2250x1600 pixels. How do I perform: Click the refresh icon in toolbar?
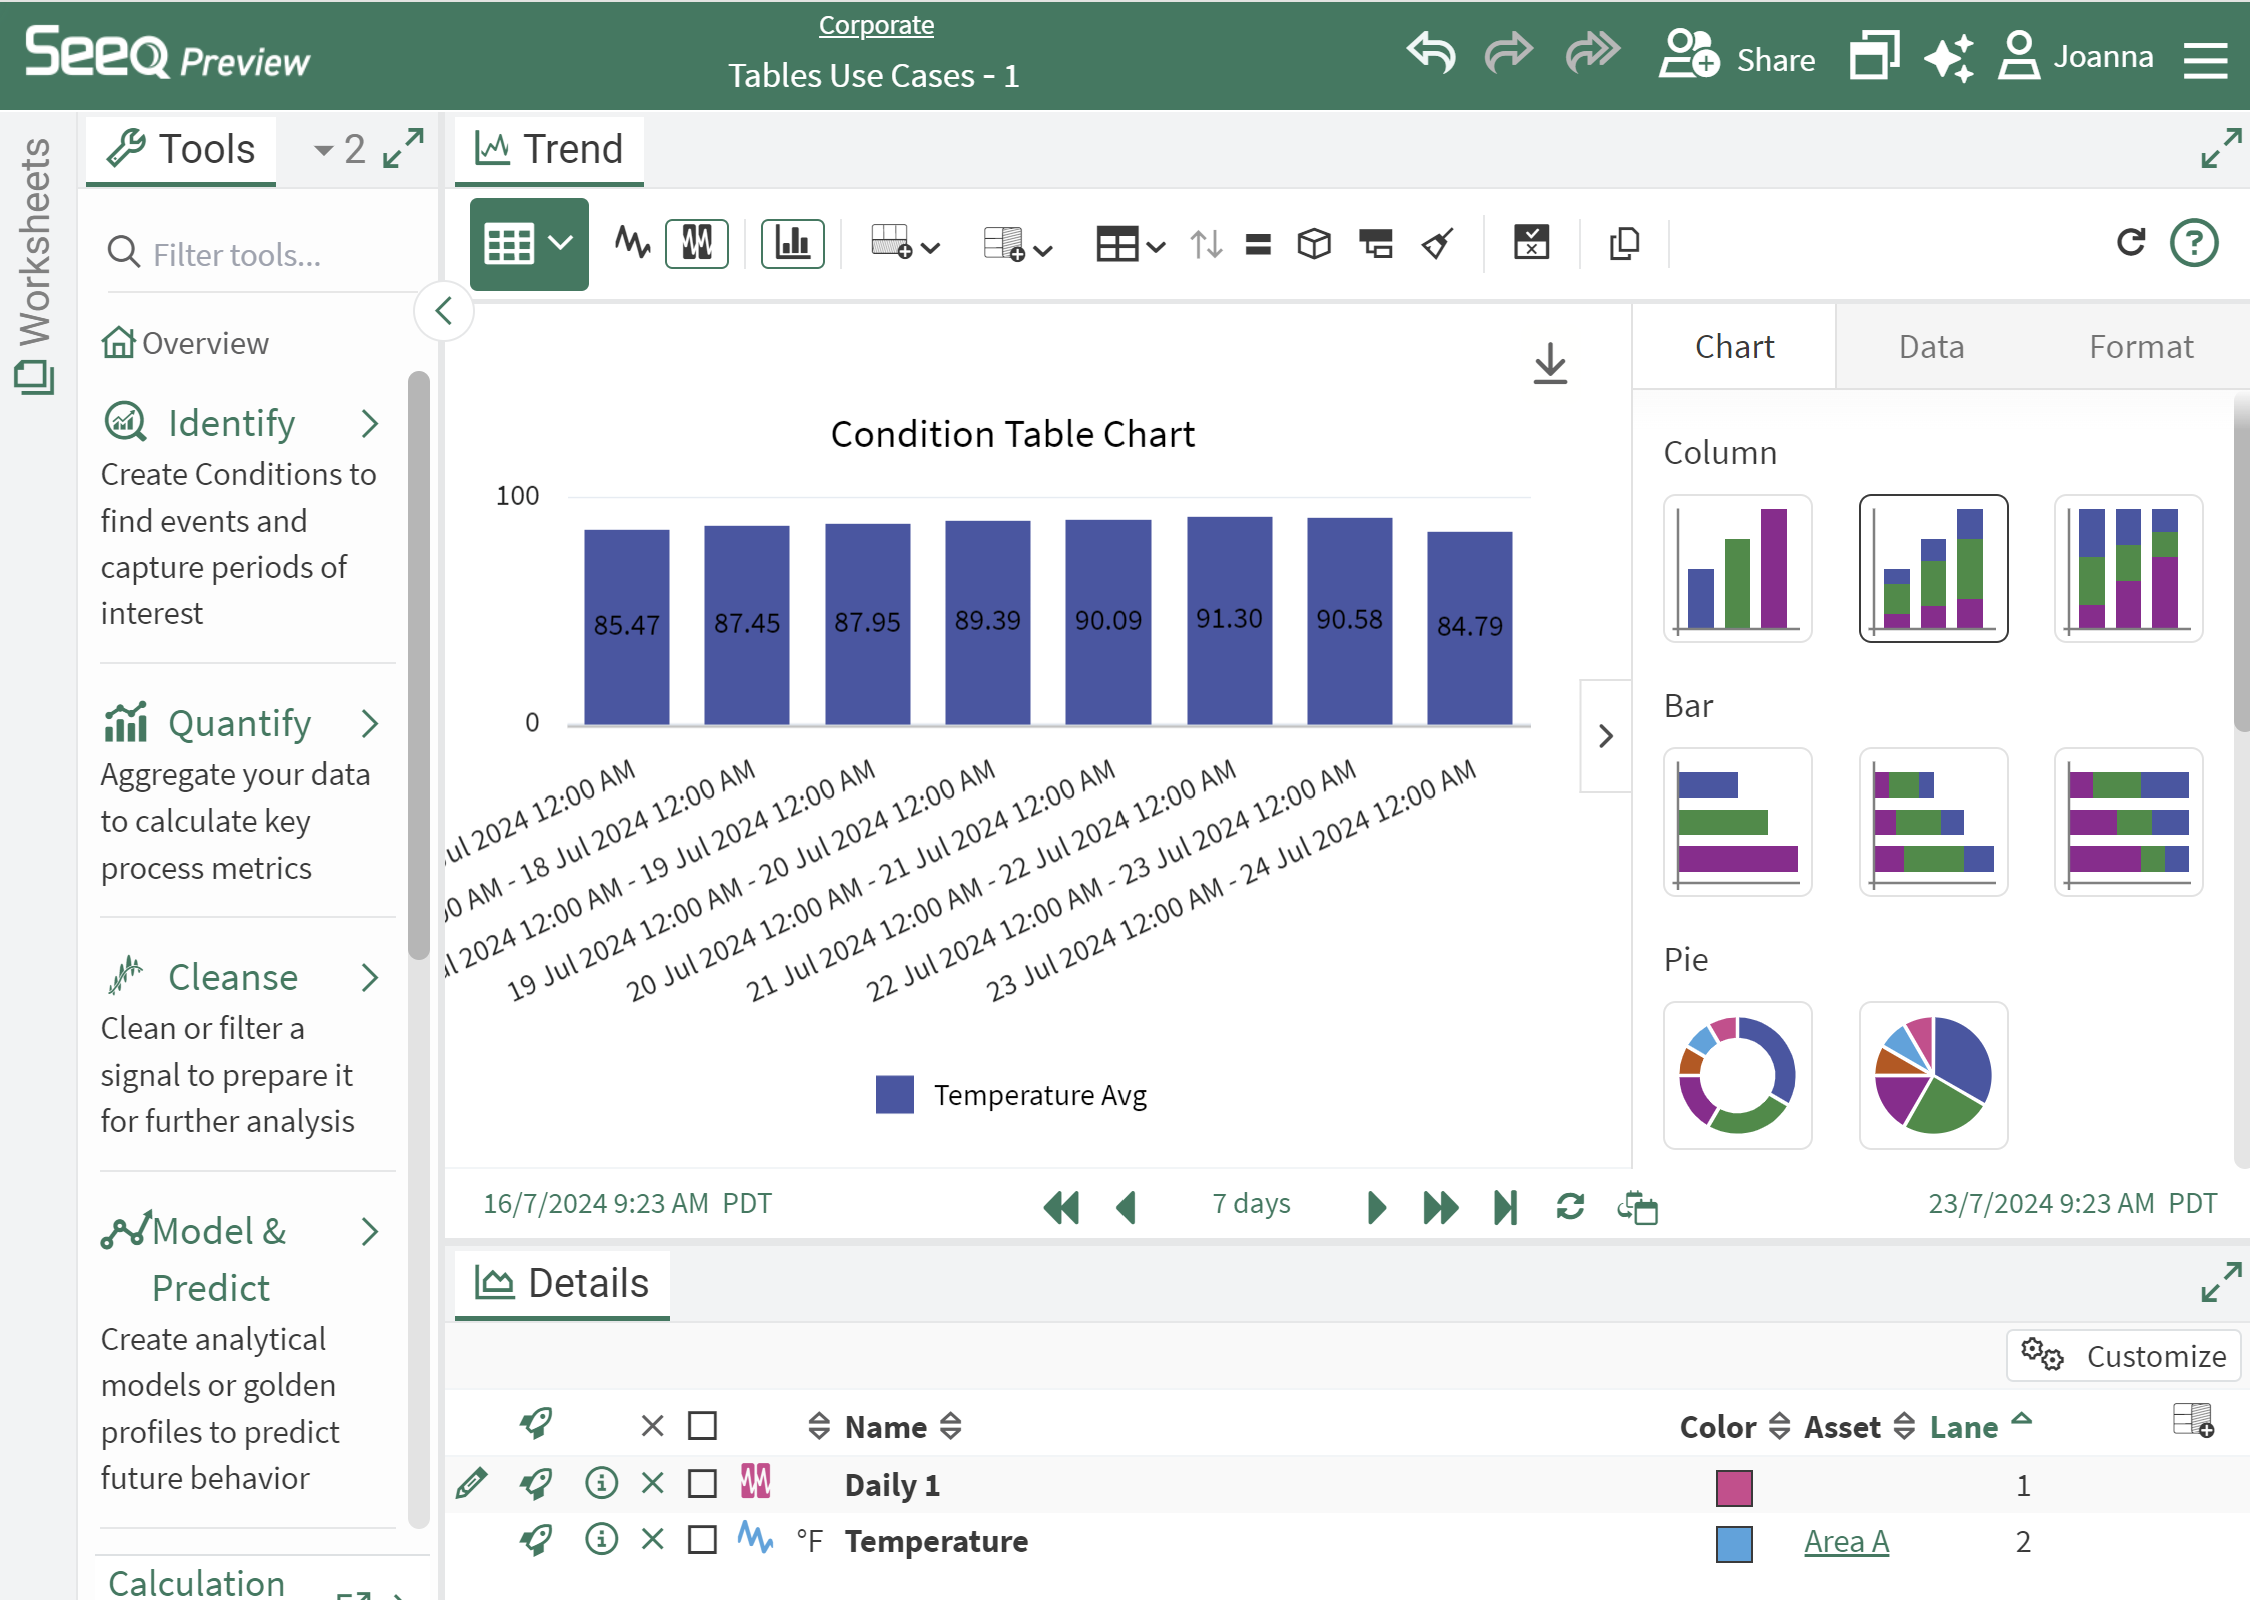pyautogui.click(x=2131, y=242)
